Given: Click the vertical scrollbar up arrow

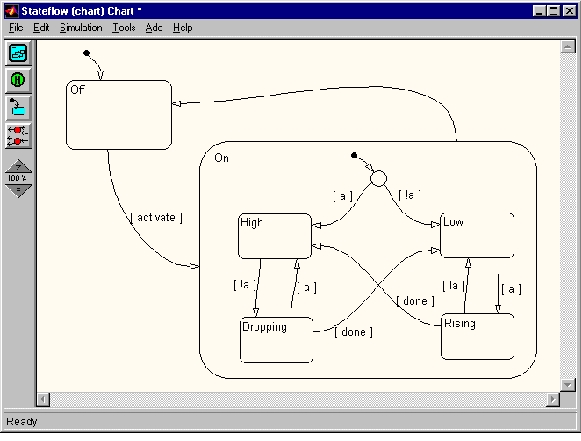Looking at the screenshot, I should pos(568,47).
